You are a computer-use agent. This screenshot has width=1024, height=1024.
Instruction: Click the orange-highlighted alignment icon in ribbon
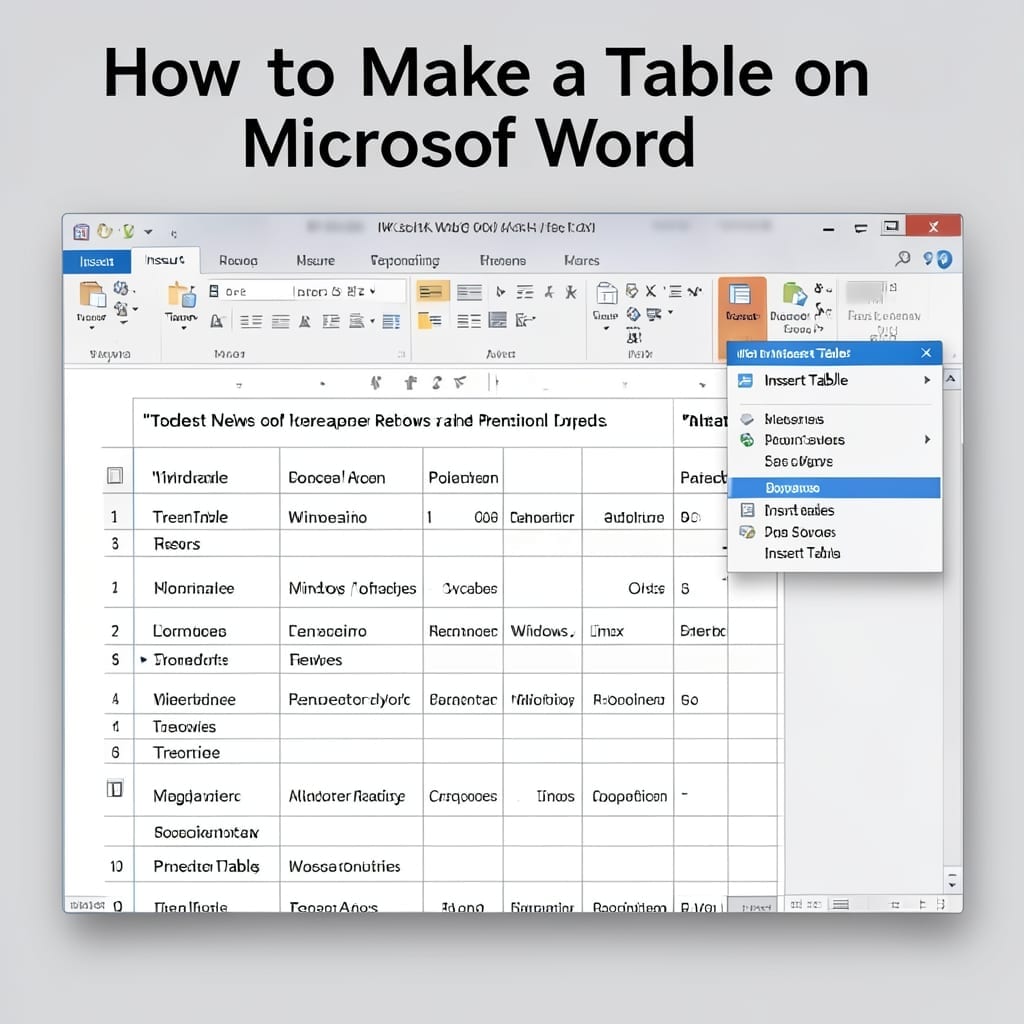point(432,291)
